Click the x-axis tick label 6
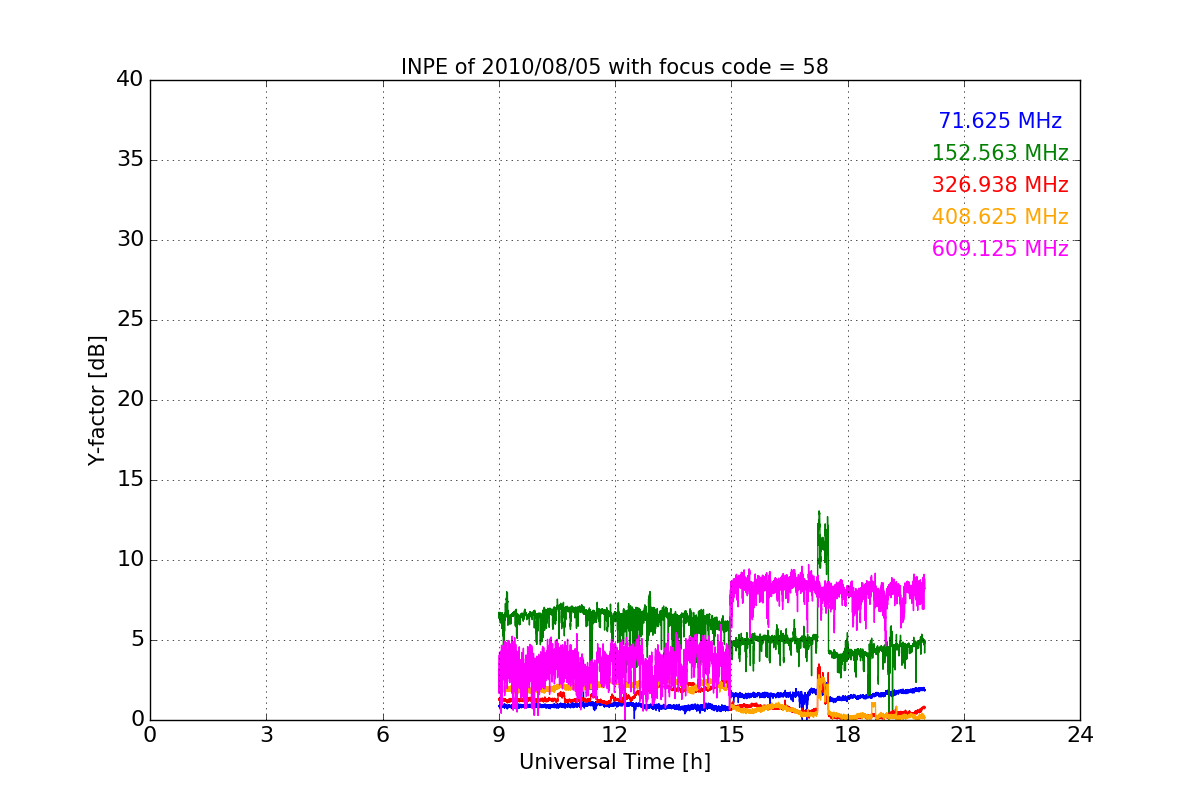1200x800 pixels. pyautogui.click(x=383, y=735)
